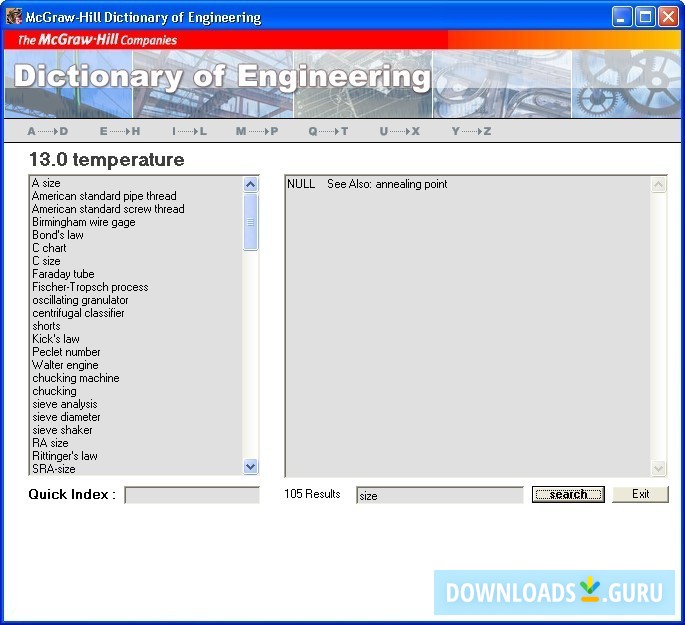Viewport: 685px width, 625px height.
Task: Click definition pane scroll-down arrow
Action: tap(658, 469)
